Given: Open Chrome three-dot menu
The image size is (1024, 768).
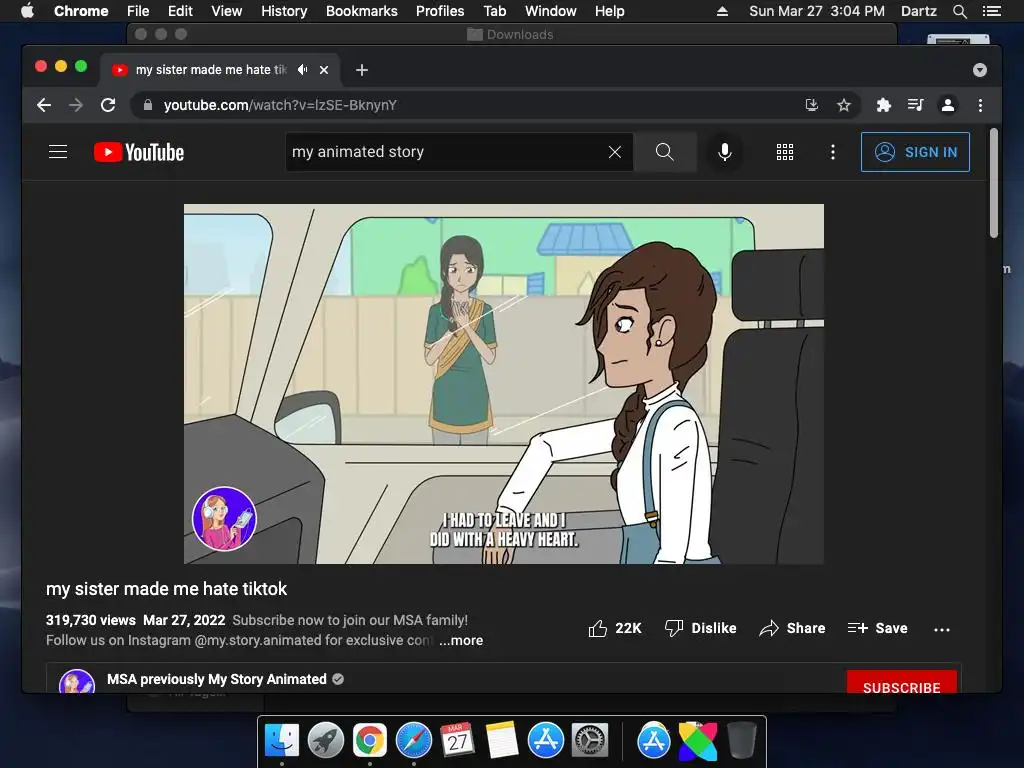Looking at the screenshot, I should (x=980, y=105).
